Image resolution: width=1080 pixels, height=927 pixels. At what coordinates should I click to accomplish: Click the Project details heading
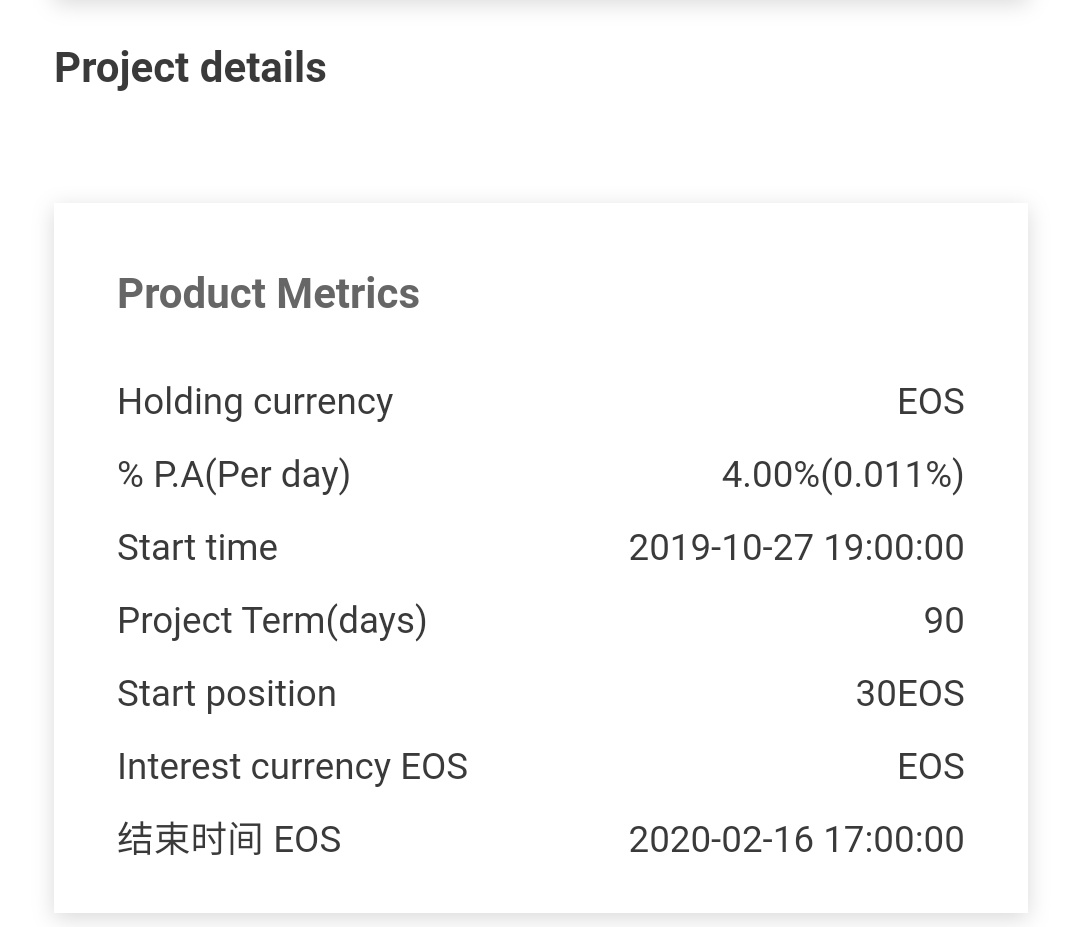coord(190,68)
